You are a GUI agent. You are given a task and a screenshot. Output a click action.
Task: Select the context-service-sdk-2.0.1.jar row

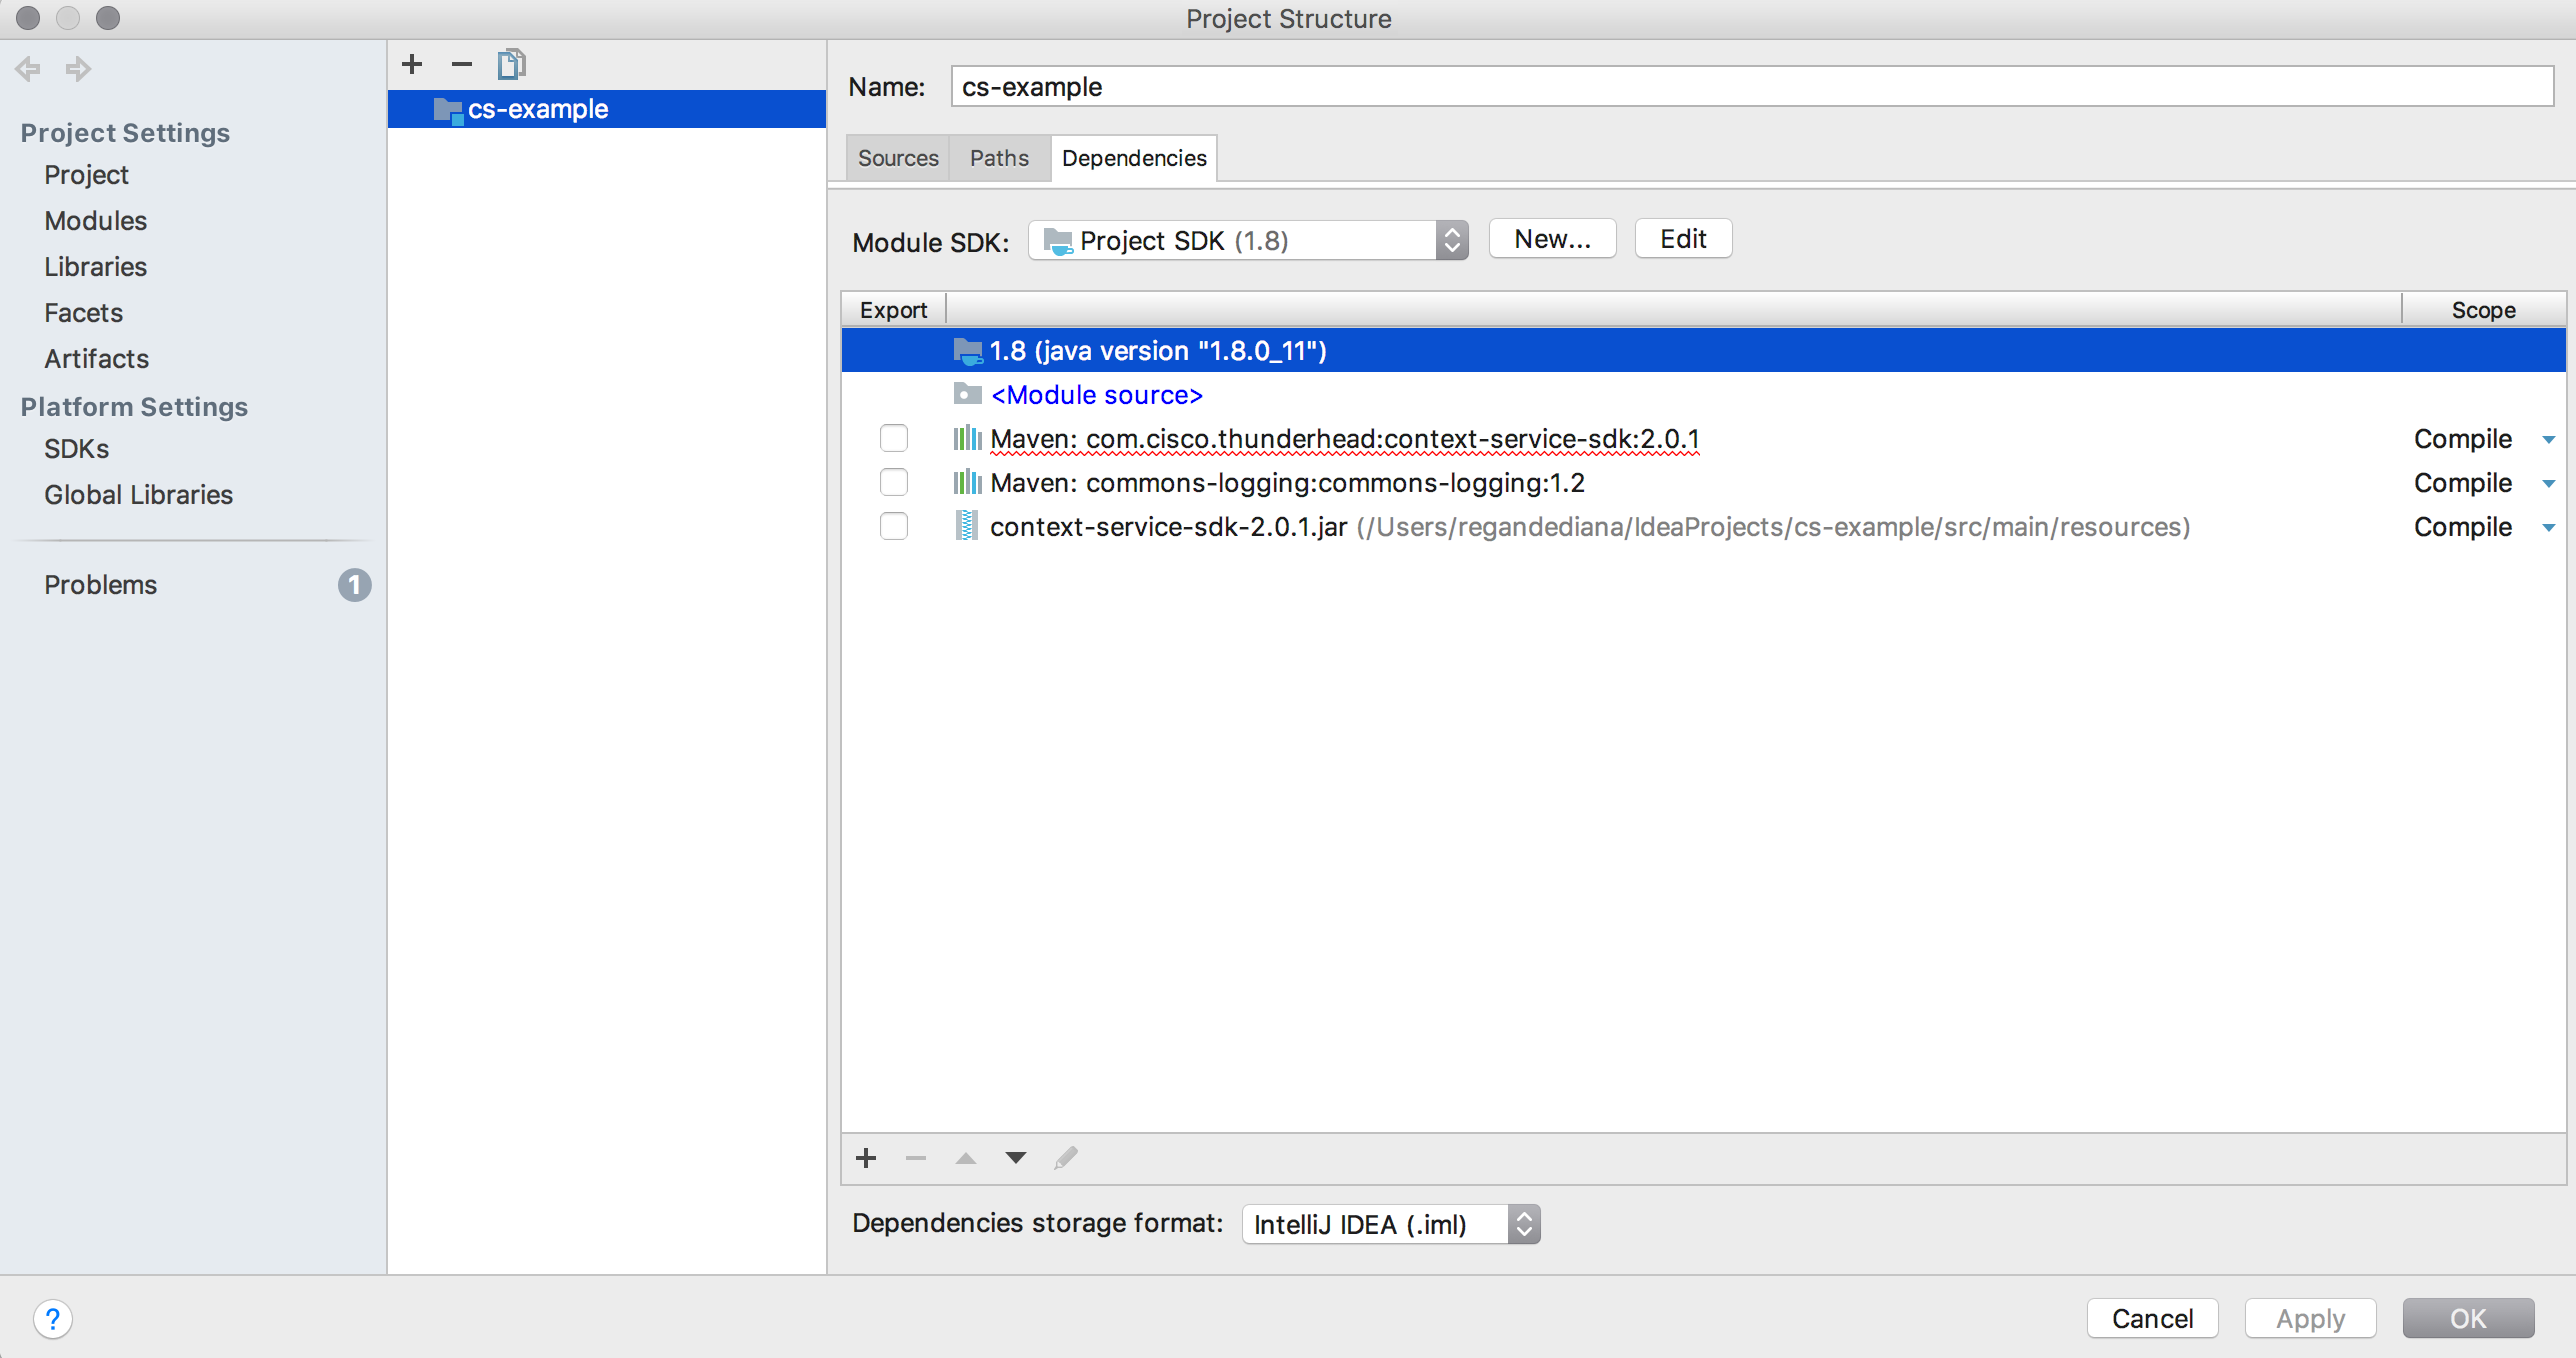click(x=1704, y=527)
